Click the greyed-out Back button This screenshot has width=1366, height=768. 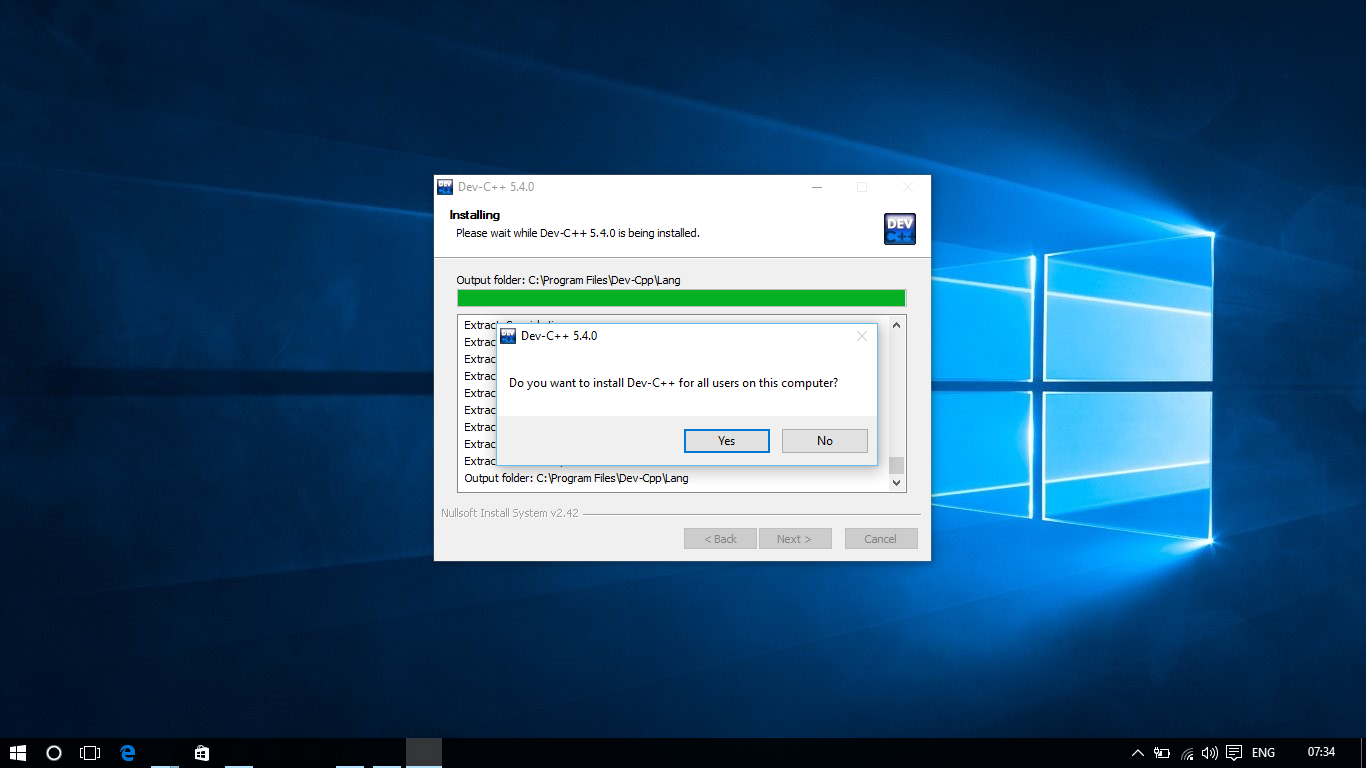(x=720, y=539)
